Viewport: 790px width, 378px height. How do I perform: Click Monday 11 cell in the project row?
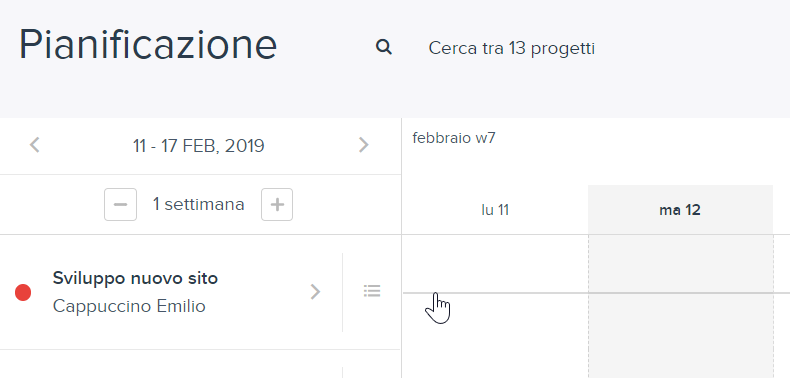(495, 292)
